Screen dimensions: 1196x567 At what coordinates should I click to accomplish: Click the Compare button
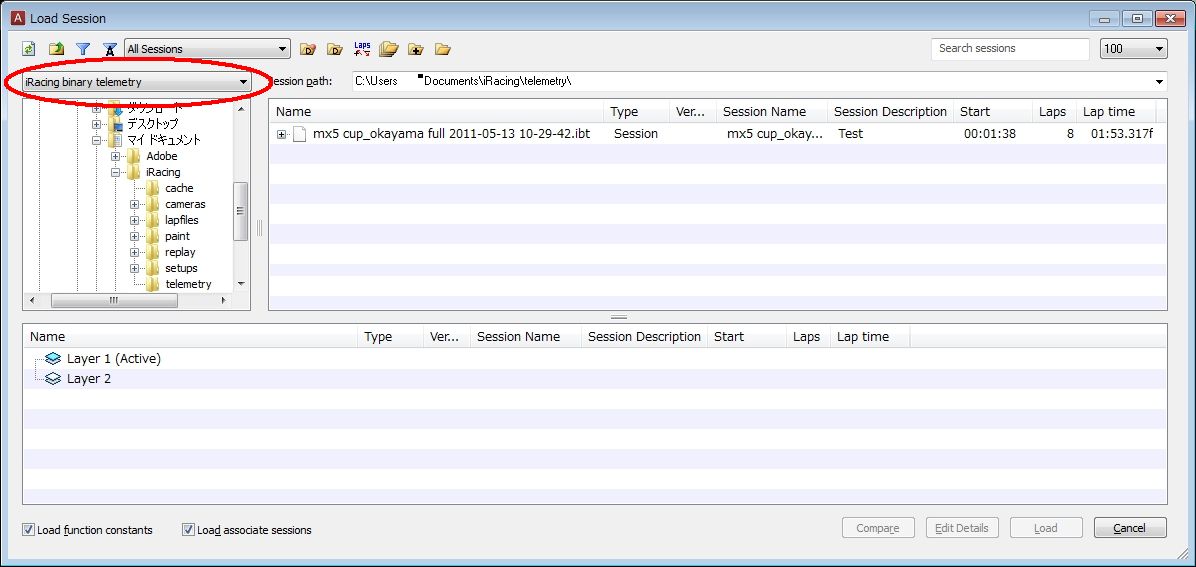tap(878, 528)
